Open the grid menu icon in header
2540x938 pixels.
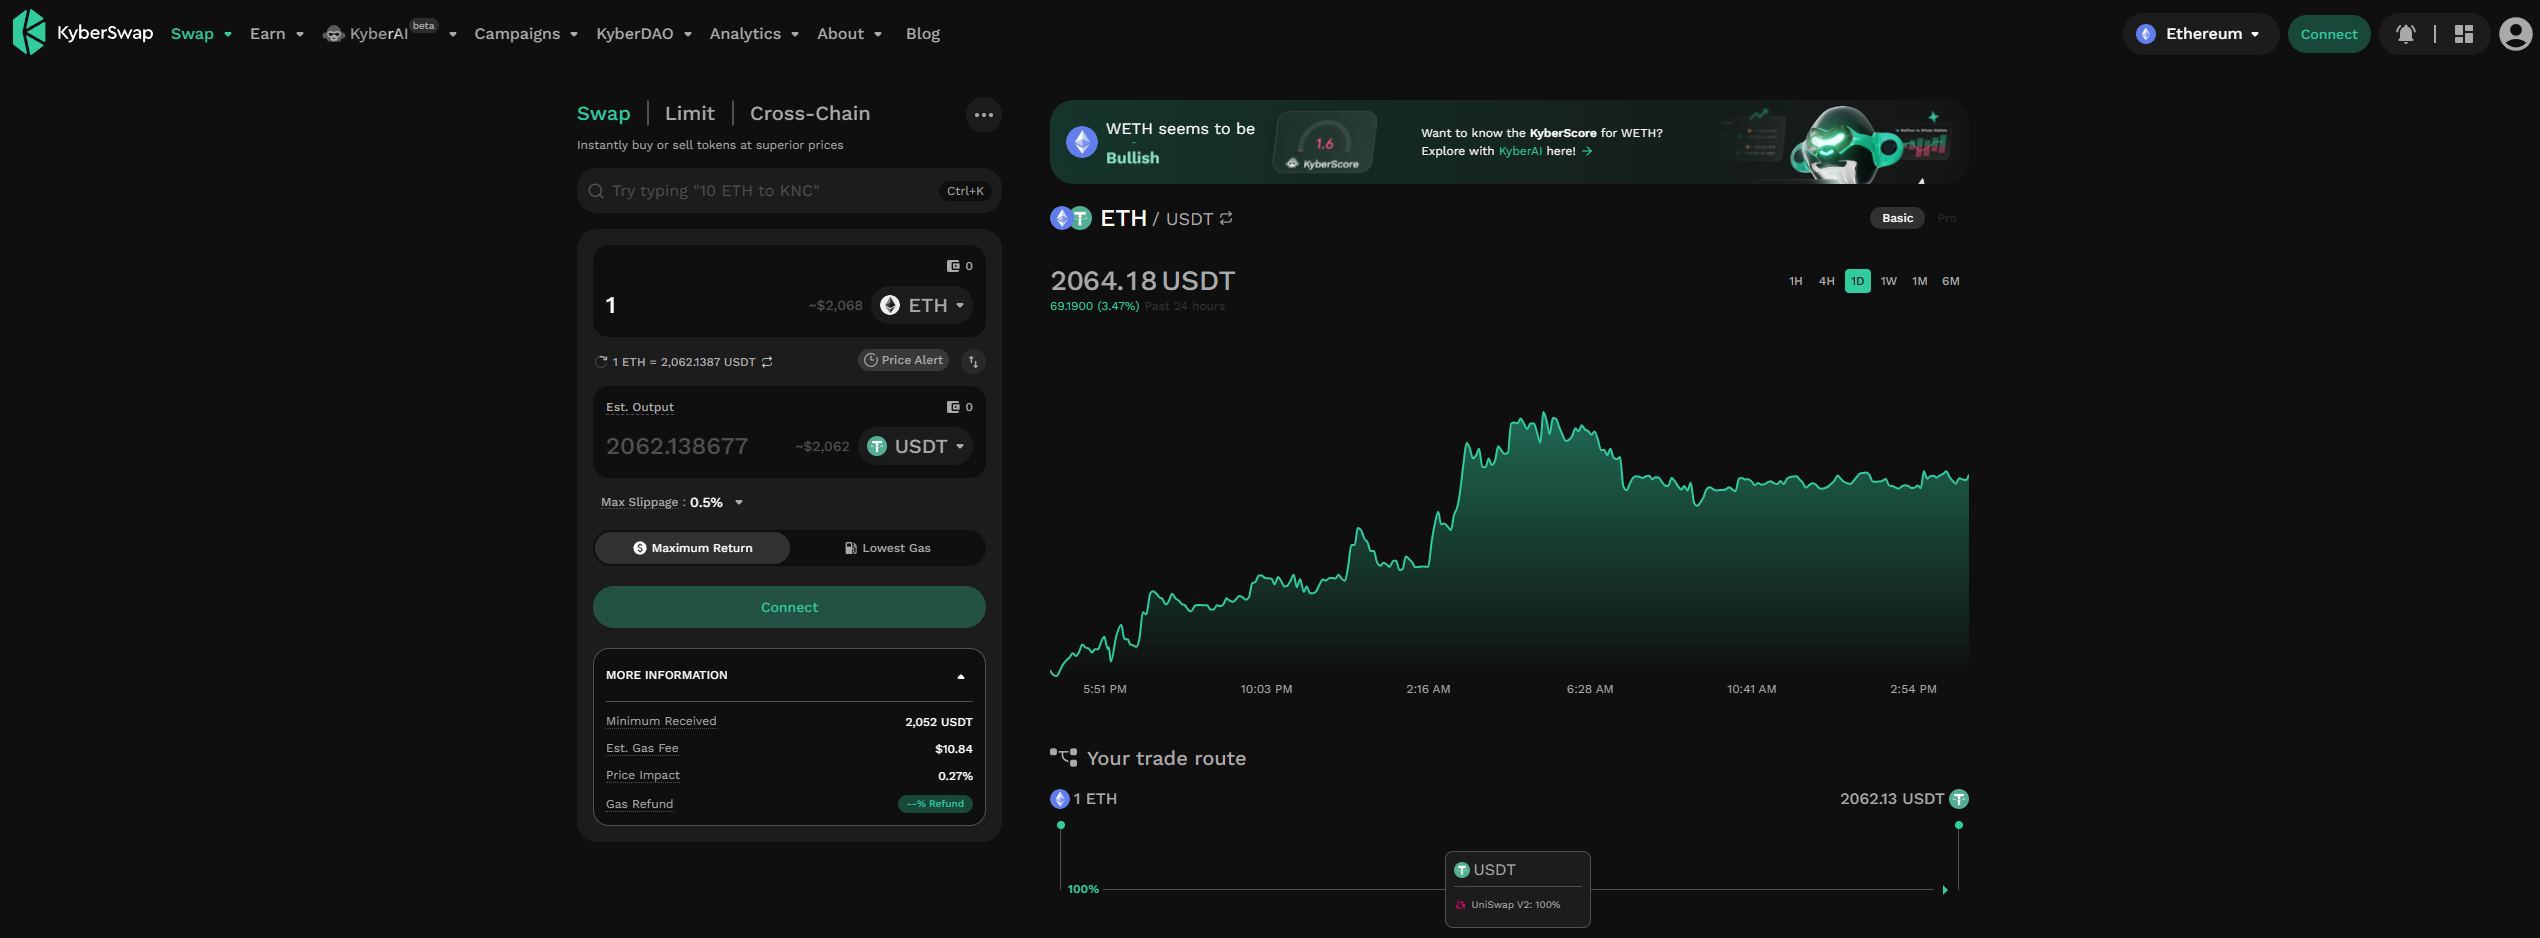2464,34
